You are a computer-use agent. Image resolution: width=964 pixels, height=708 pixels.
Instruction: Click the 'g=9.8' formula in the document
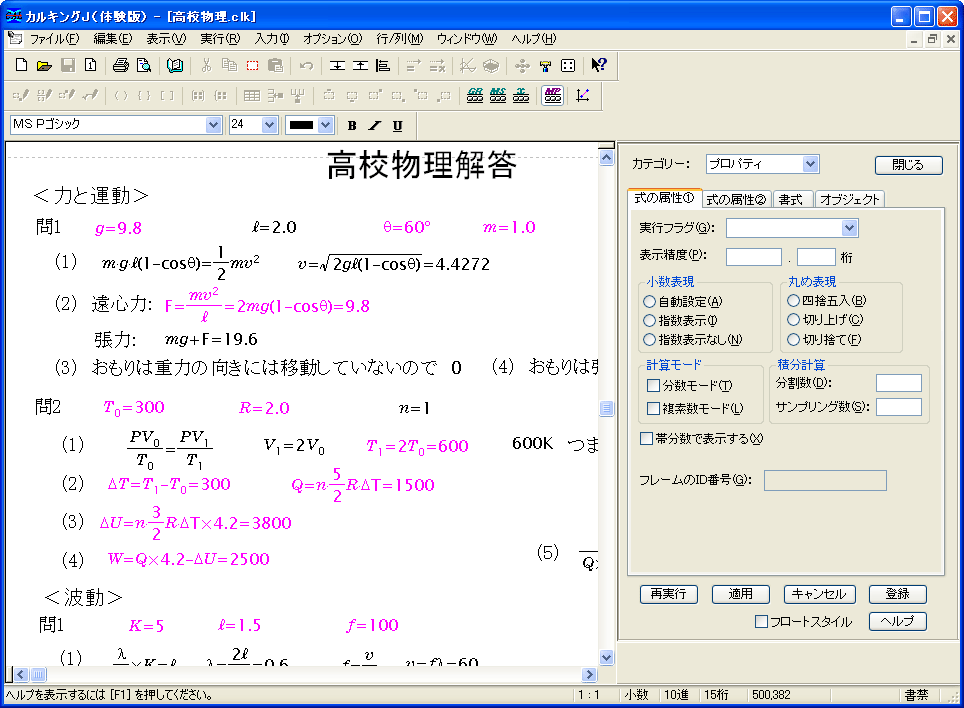pos(118,228)
